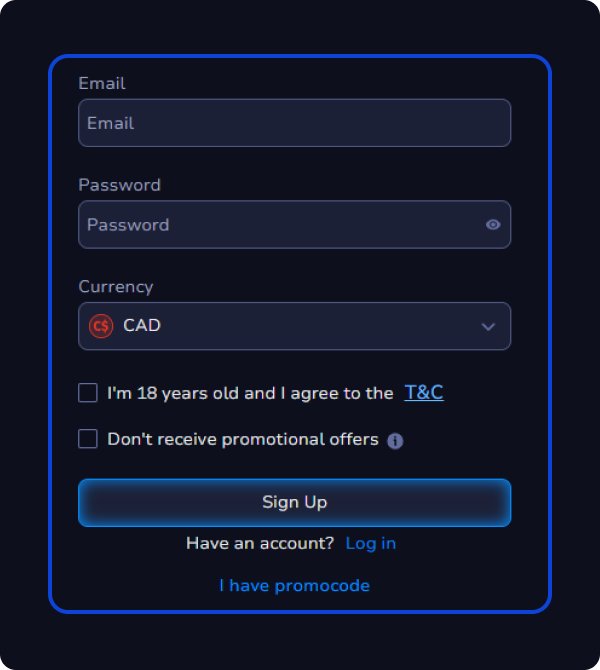Click the red C$ currency icon

[x=101, y=326]
